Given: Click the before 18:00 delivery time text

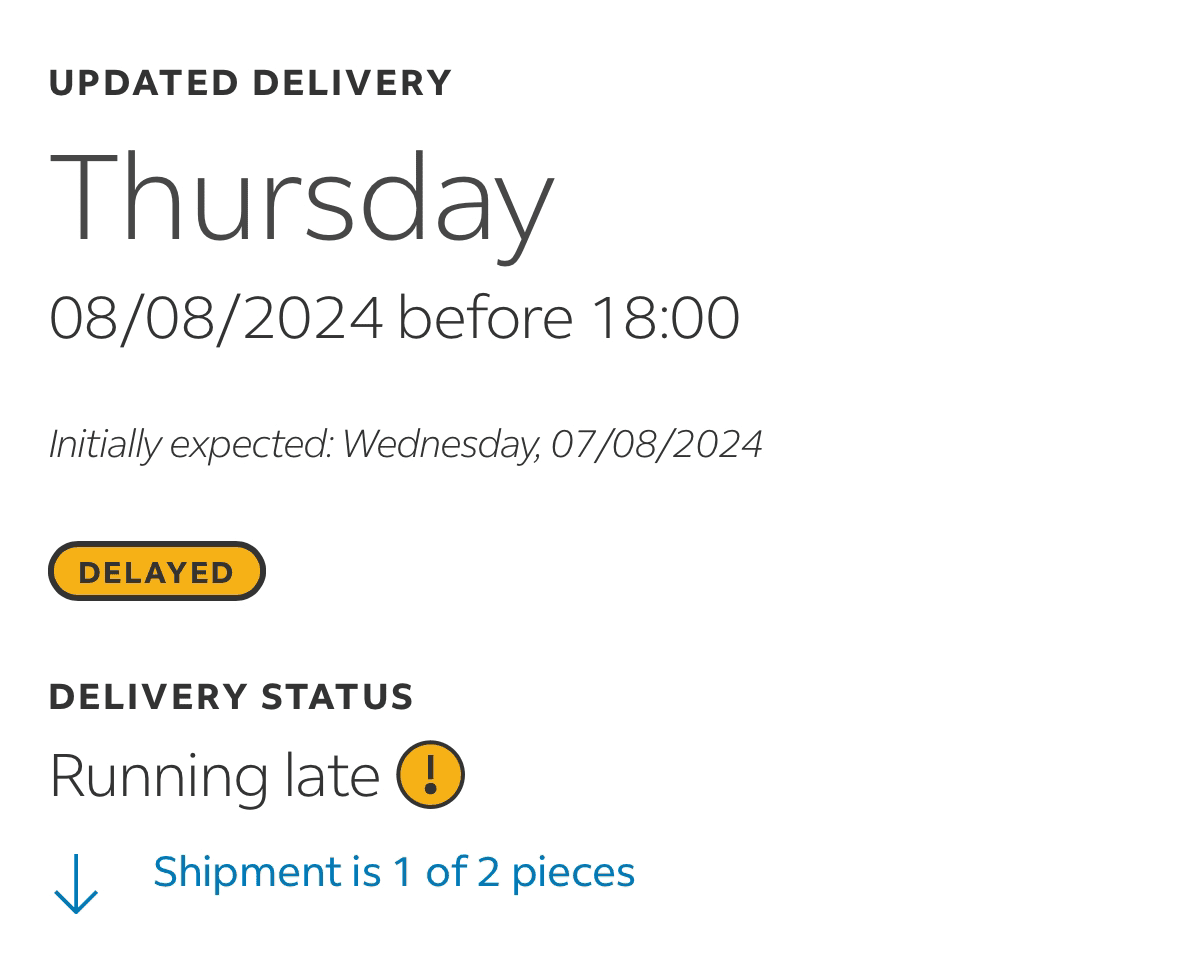Looking at the screenshot, I should pyautogui.click(x=568, y=318).
